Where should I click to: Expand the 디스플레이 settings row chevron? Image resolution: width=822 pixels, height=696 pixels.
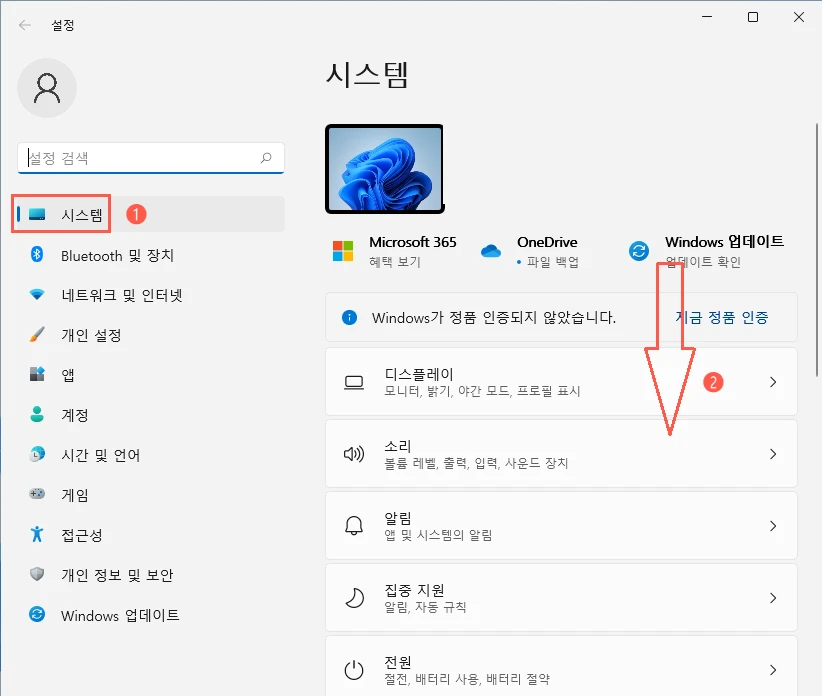pos(772,382)
